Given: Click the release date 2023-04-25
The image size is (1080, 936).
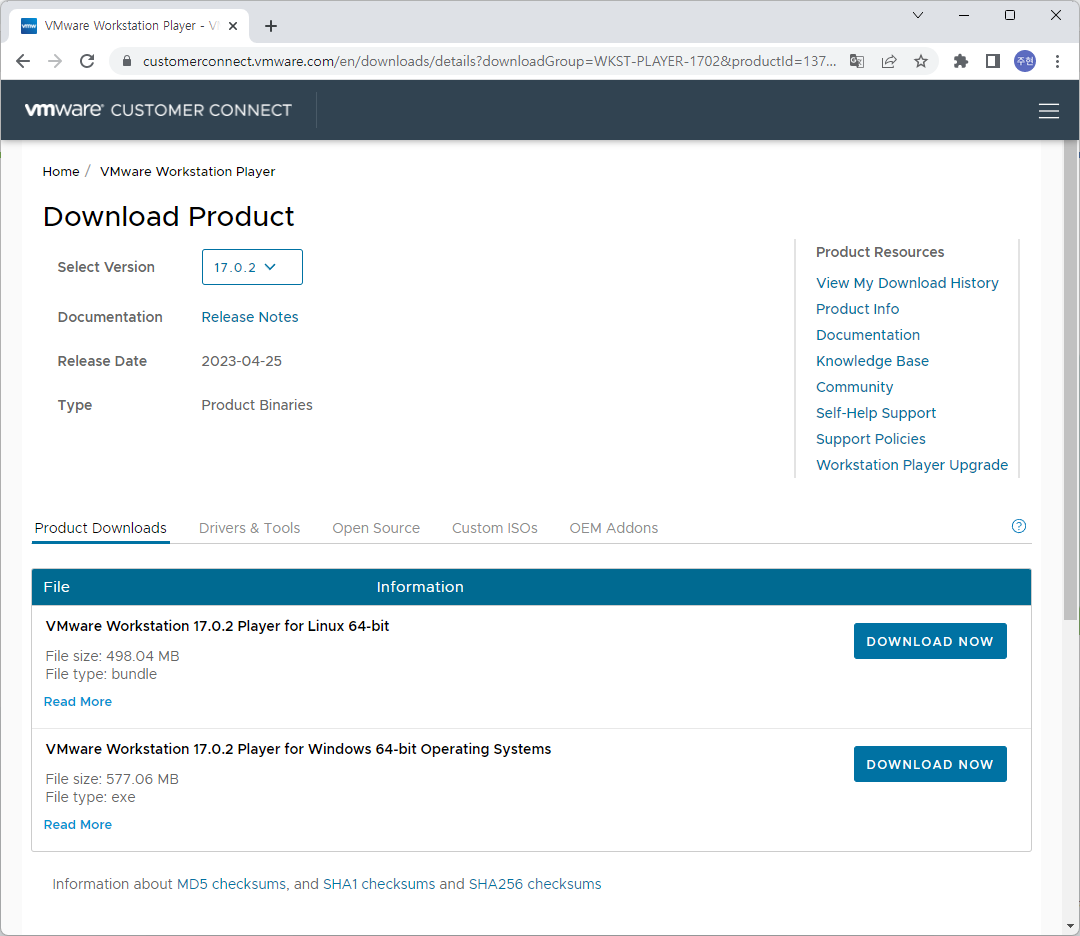Looking at the screenshot, I should [x=241, y=362].
